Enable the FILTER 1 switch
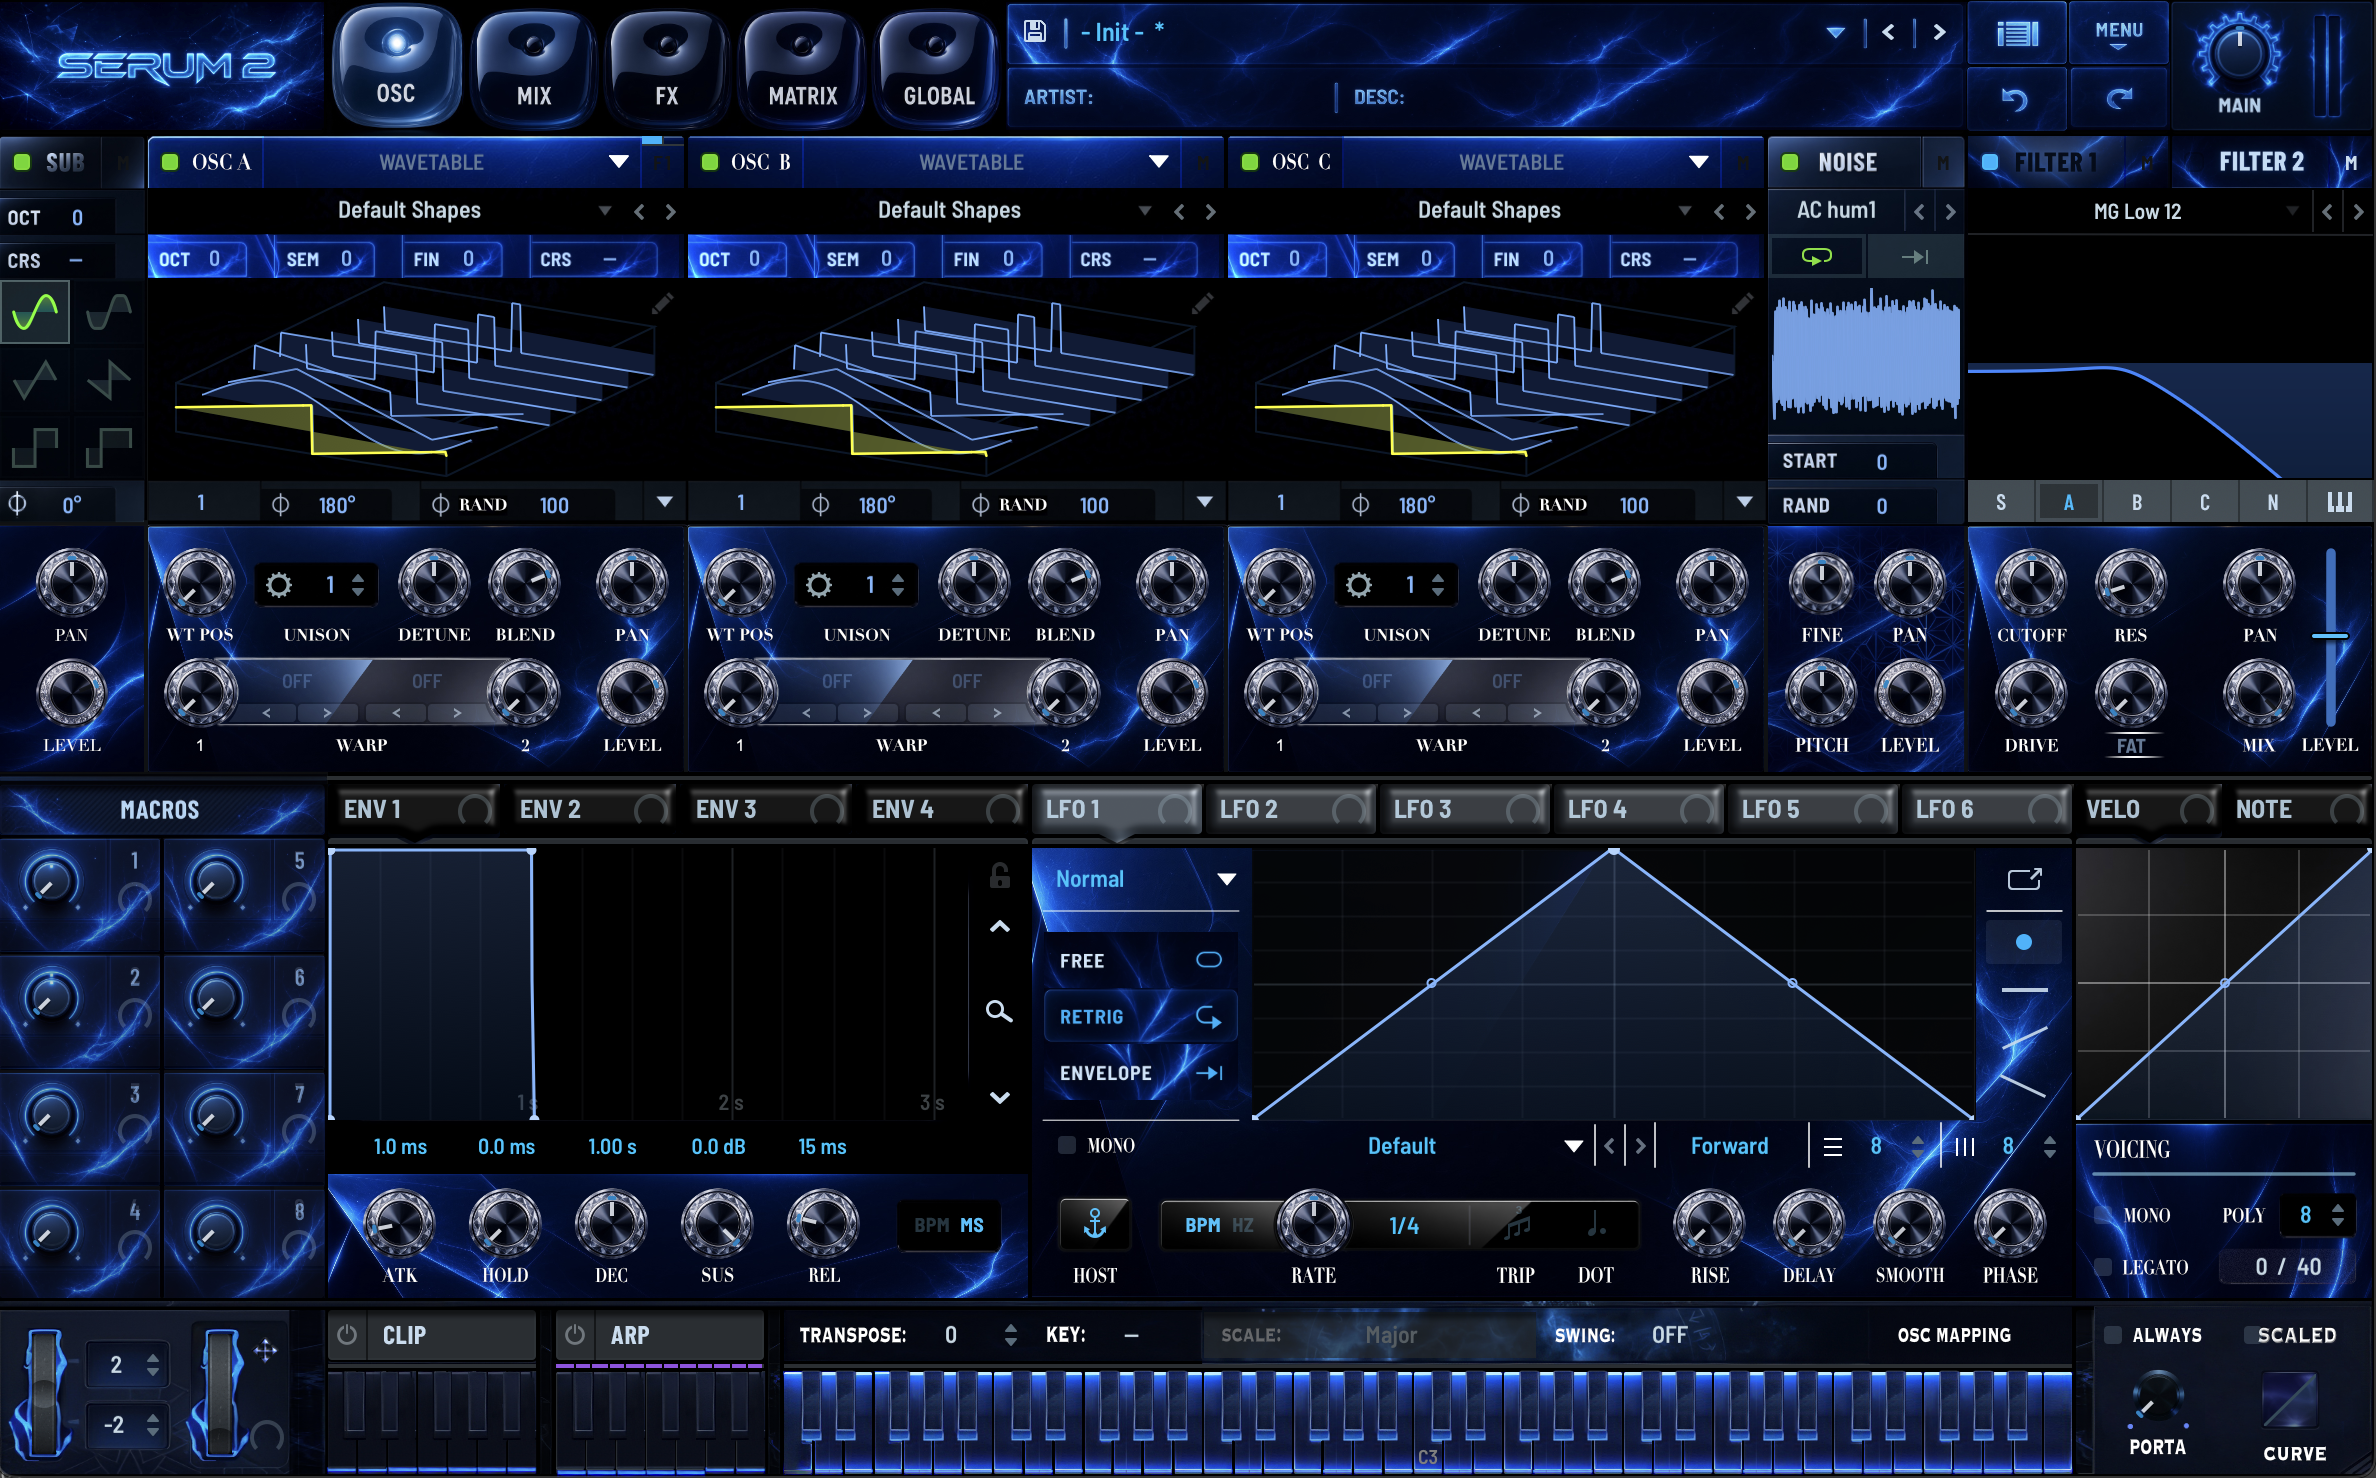This screenshot has height=1478, width=2376. (1990, 162)
